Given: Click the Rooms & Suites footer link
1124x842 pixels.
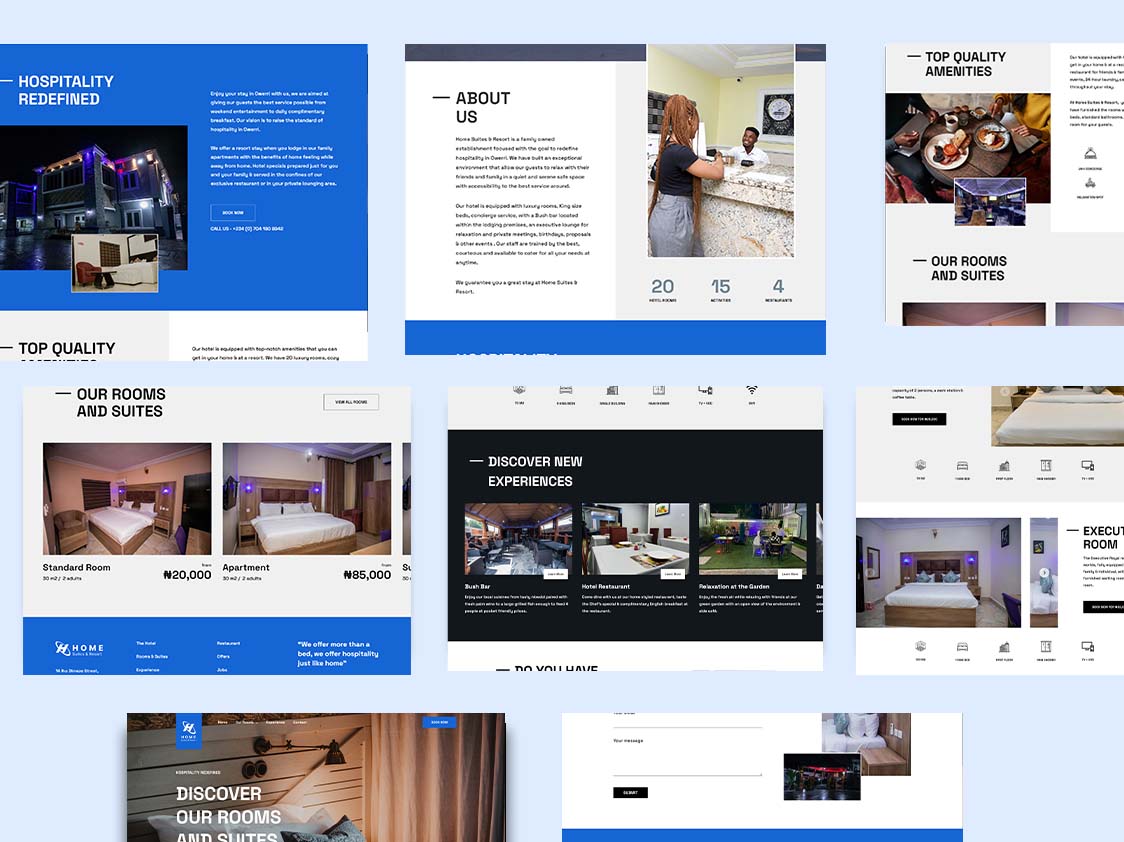Looking at the screenshot, I should [x=153, y=658].
